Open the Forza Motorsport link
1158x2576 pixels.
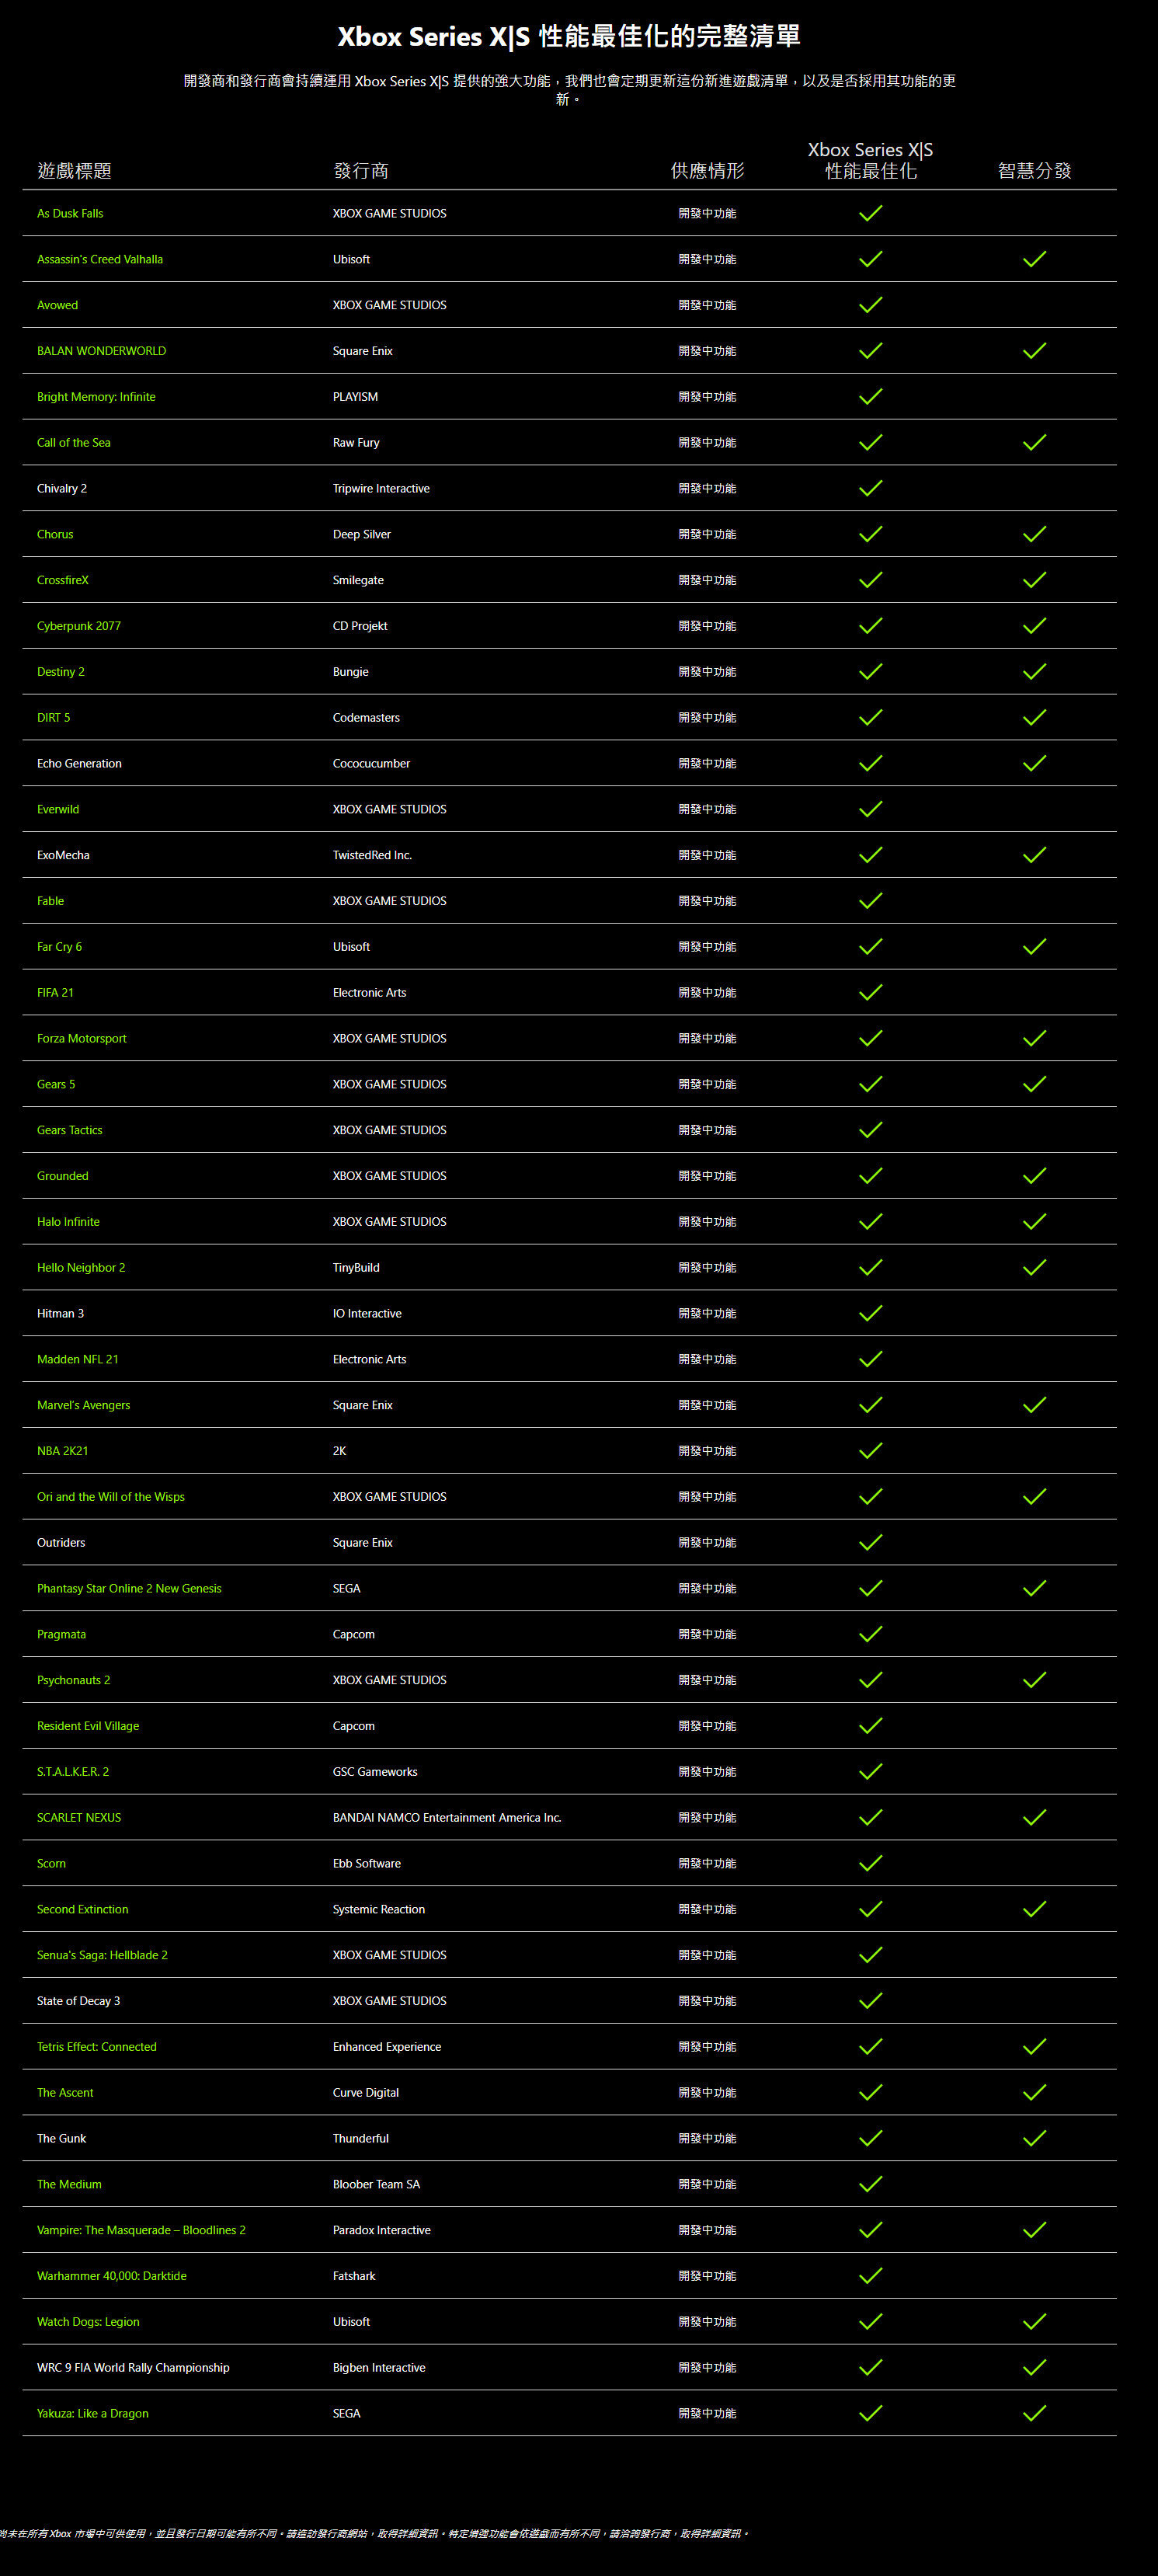(x=82, y=1038)
